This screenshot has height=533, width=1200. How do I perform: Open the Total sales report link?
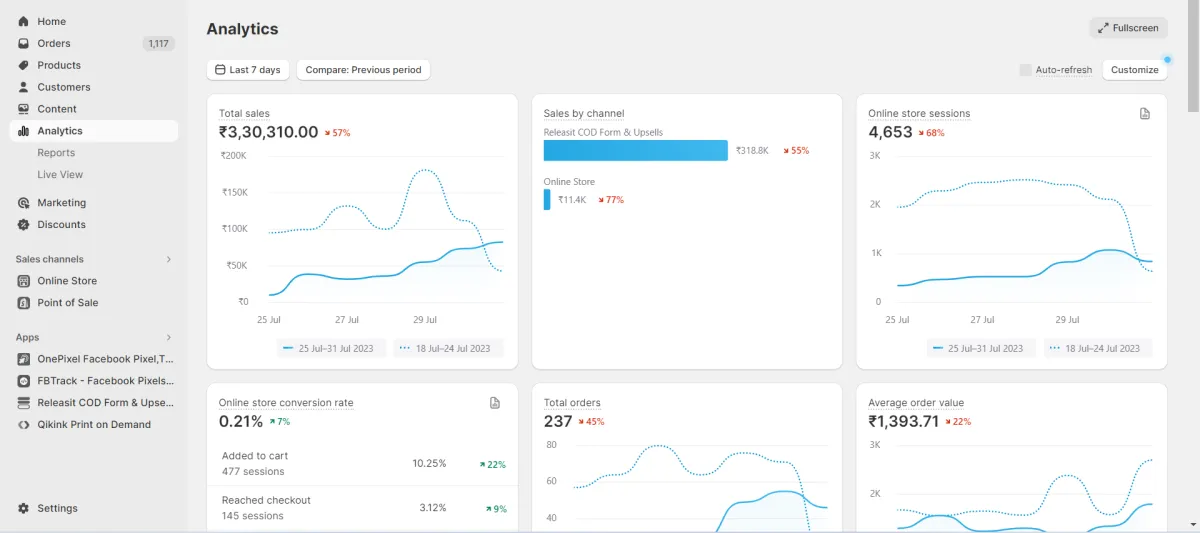pos(244,114)
